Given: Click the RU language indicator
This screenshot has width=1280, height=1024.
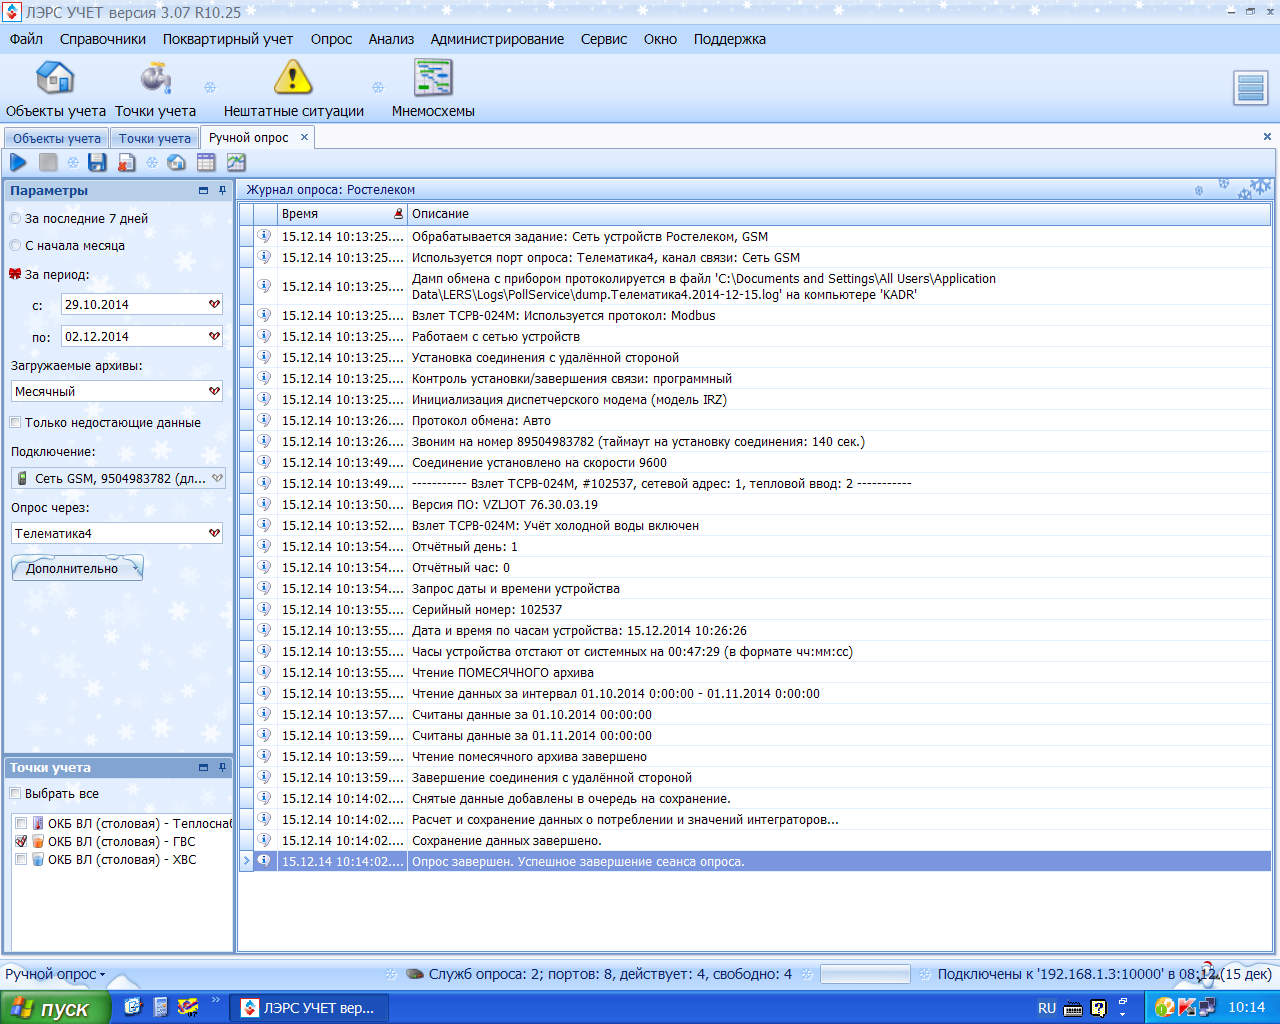Looking at the screenshot, I should 1046,1008.
